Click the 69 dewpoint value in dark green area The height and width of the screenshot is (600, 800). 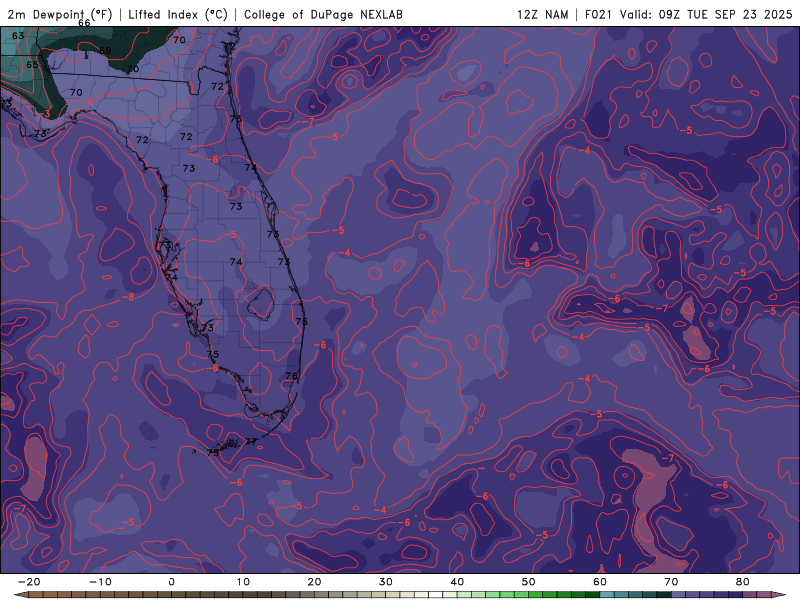tap(105, 51)
